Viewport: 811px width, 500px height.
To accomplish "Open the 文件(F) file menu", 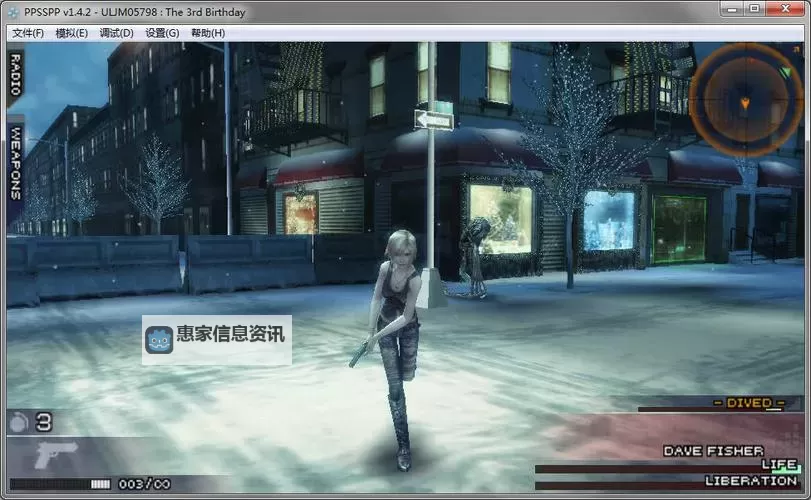I will click(x=28, y=33).
